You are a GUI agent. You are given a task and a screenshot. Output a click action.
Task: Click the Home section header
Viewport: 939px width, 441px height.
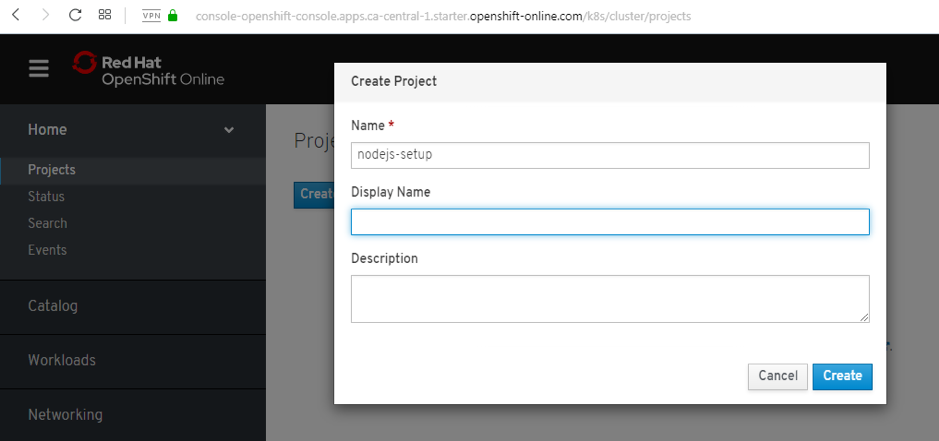click(47, 130)
